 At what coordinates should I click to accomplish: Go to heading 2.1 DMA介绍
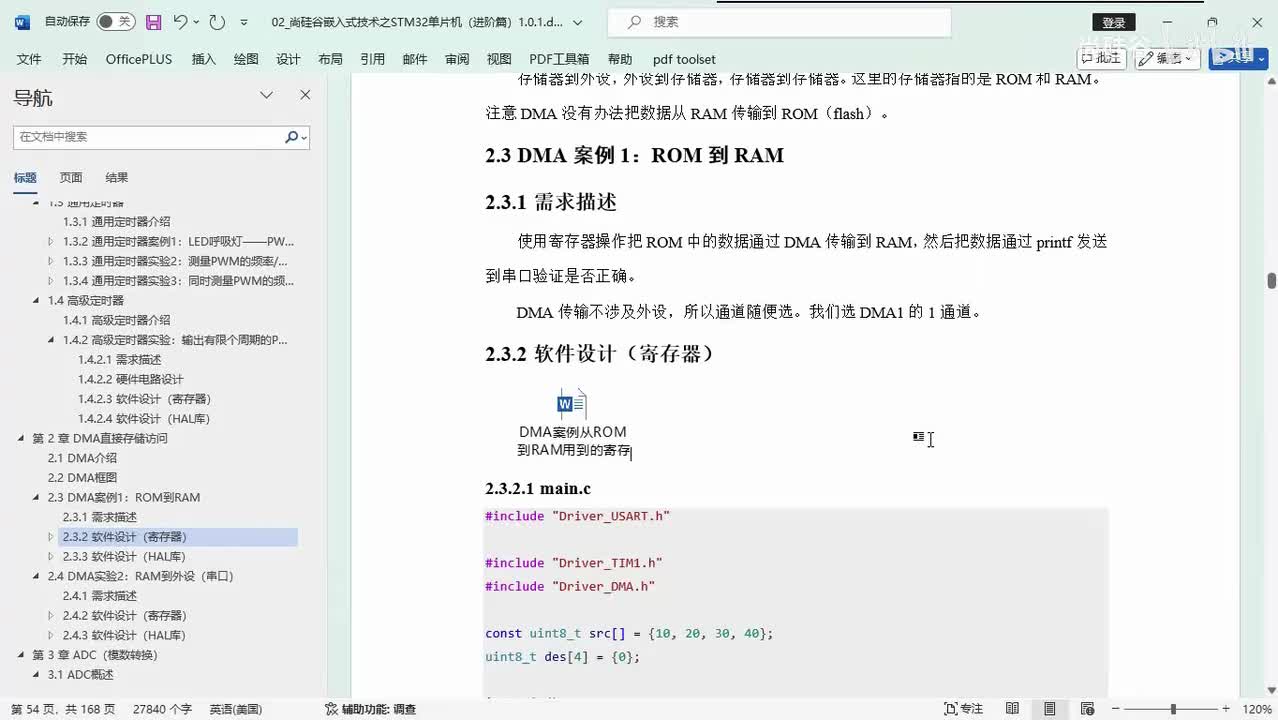point(82,458)
